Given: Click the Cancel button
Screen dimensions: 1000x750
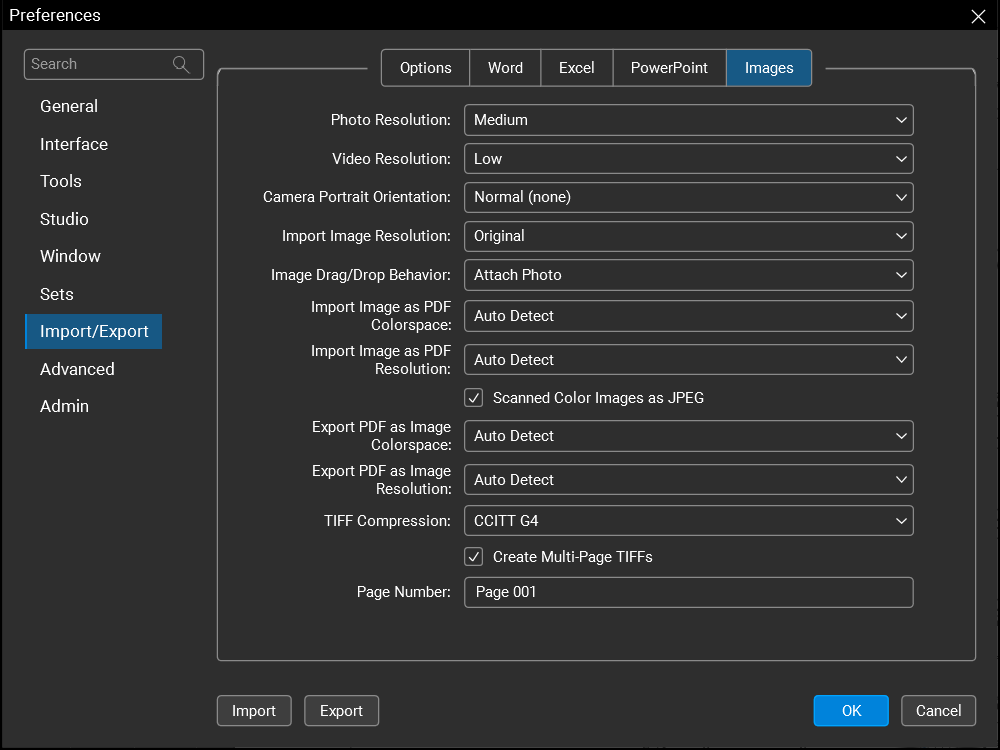Looking at the screenshot, I should (x=938, y=711).
